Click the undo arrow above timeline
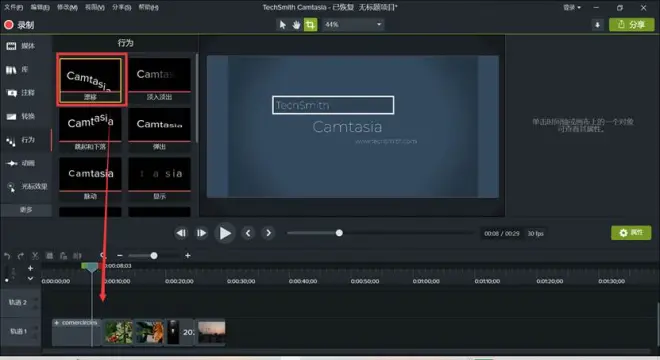 coord(7,256)
